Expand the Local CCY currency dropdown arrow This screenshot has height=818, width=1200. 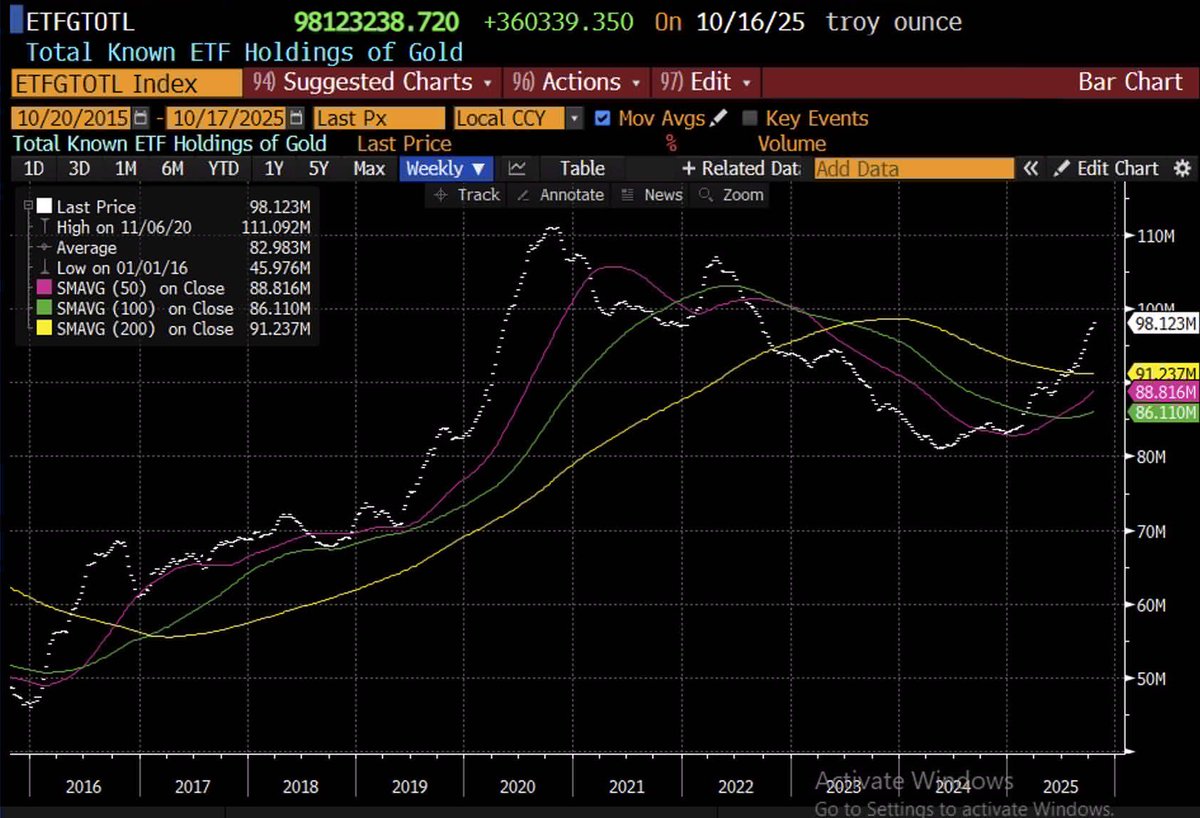(x=574, y=118)
